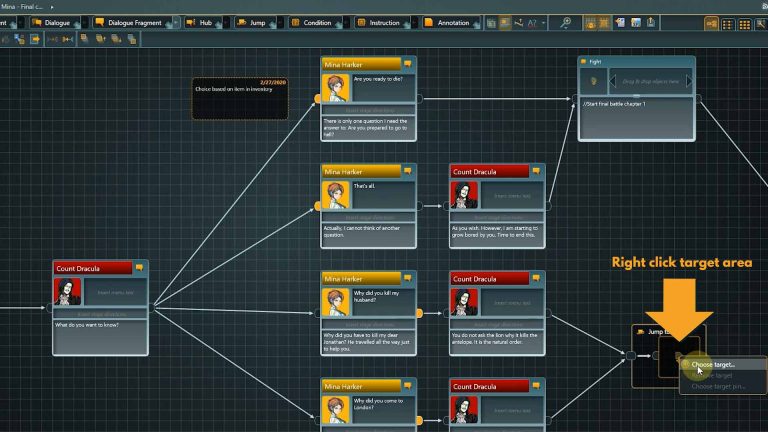Click right arrow of the Fight node's object strip
Viewport: 768px width, 432px height.
(x=689, y=81)
